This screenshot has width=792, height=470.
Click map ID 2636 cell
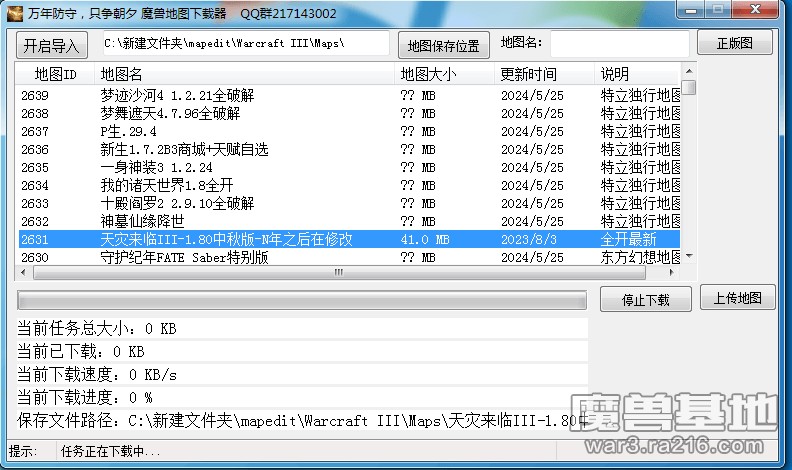tap(35, 149)
